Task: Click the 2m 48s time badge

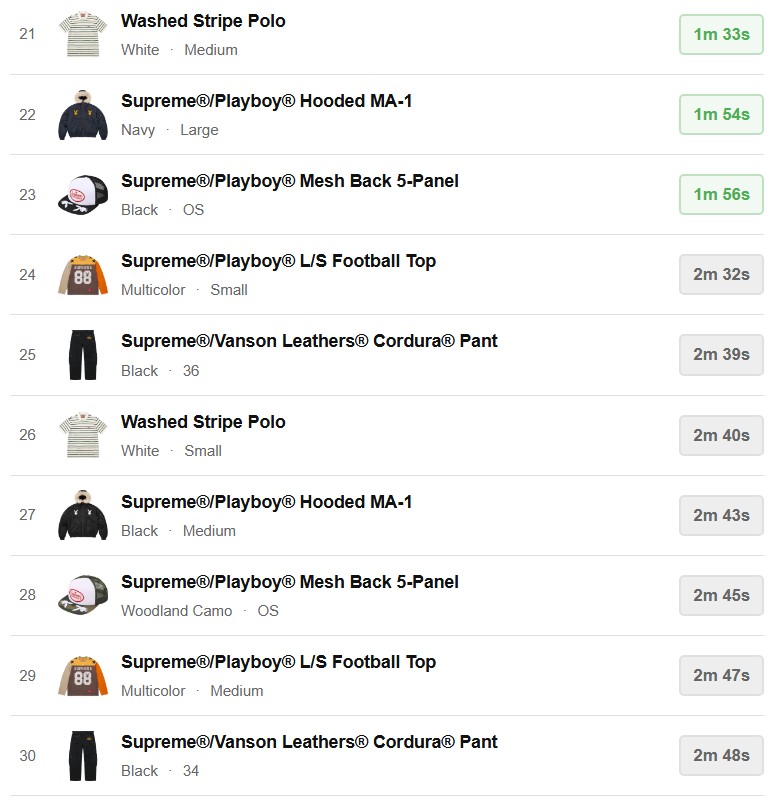Action: click(x=721, y=755)
